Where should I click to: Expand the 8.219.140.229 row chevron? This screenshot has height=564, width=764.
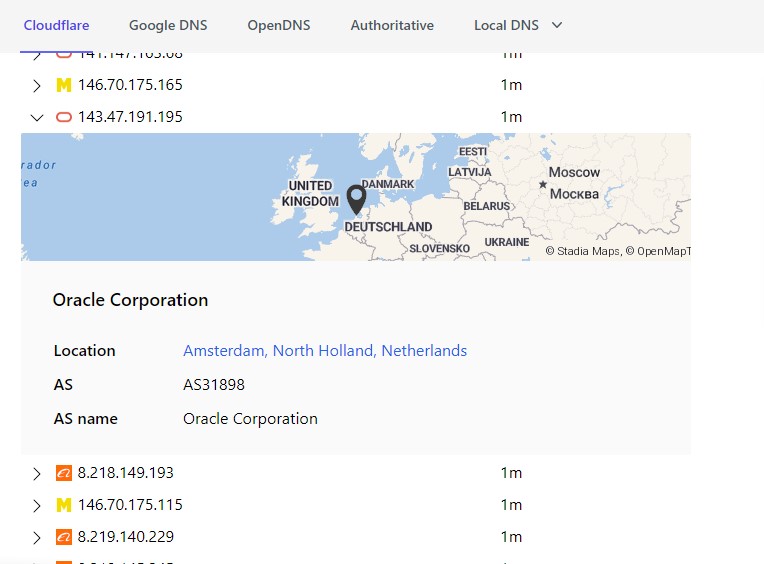37,537
